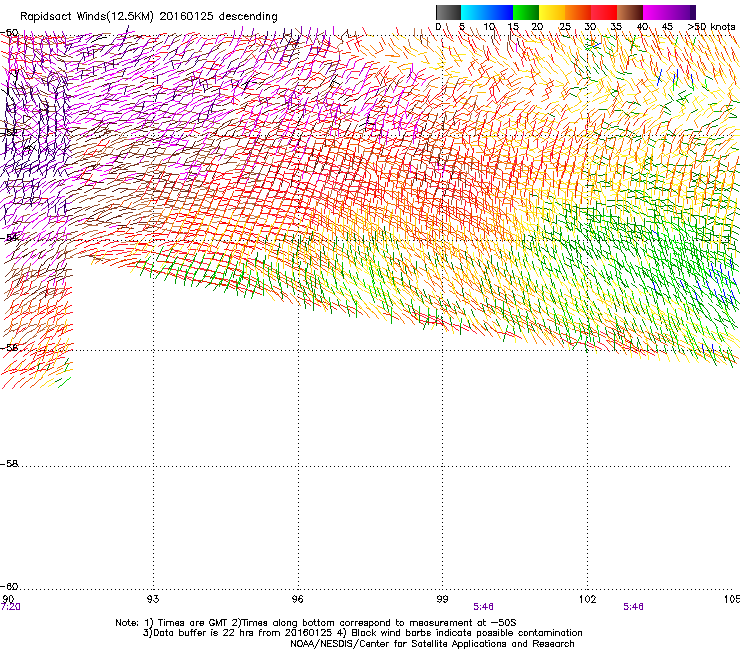Click the magenta 40-45 knots legend segment
The image size is (740, 650).
tap(656, 12)
